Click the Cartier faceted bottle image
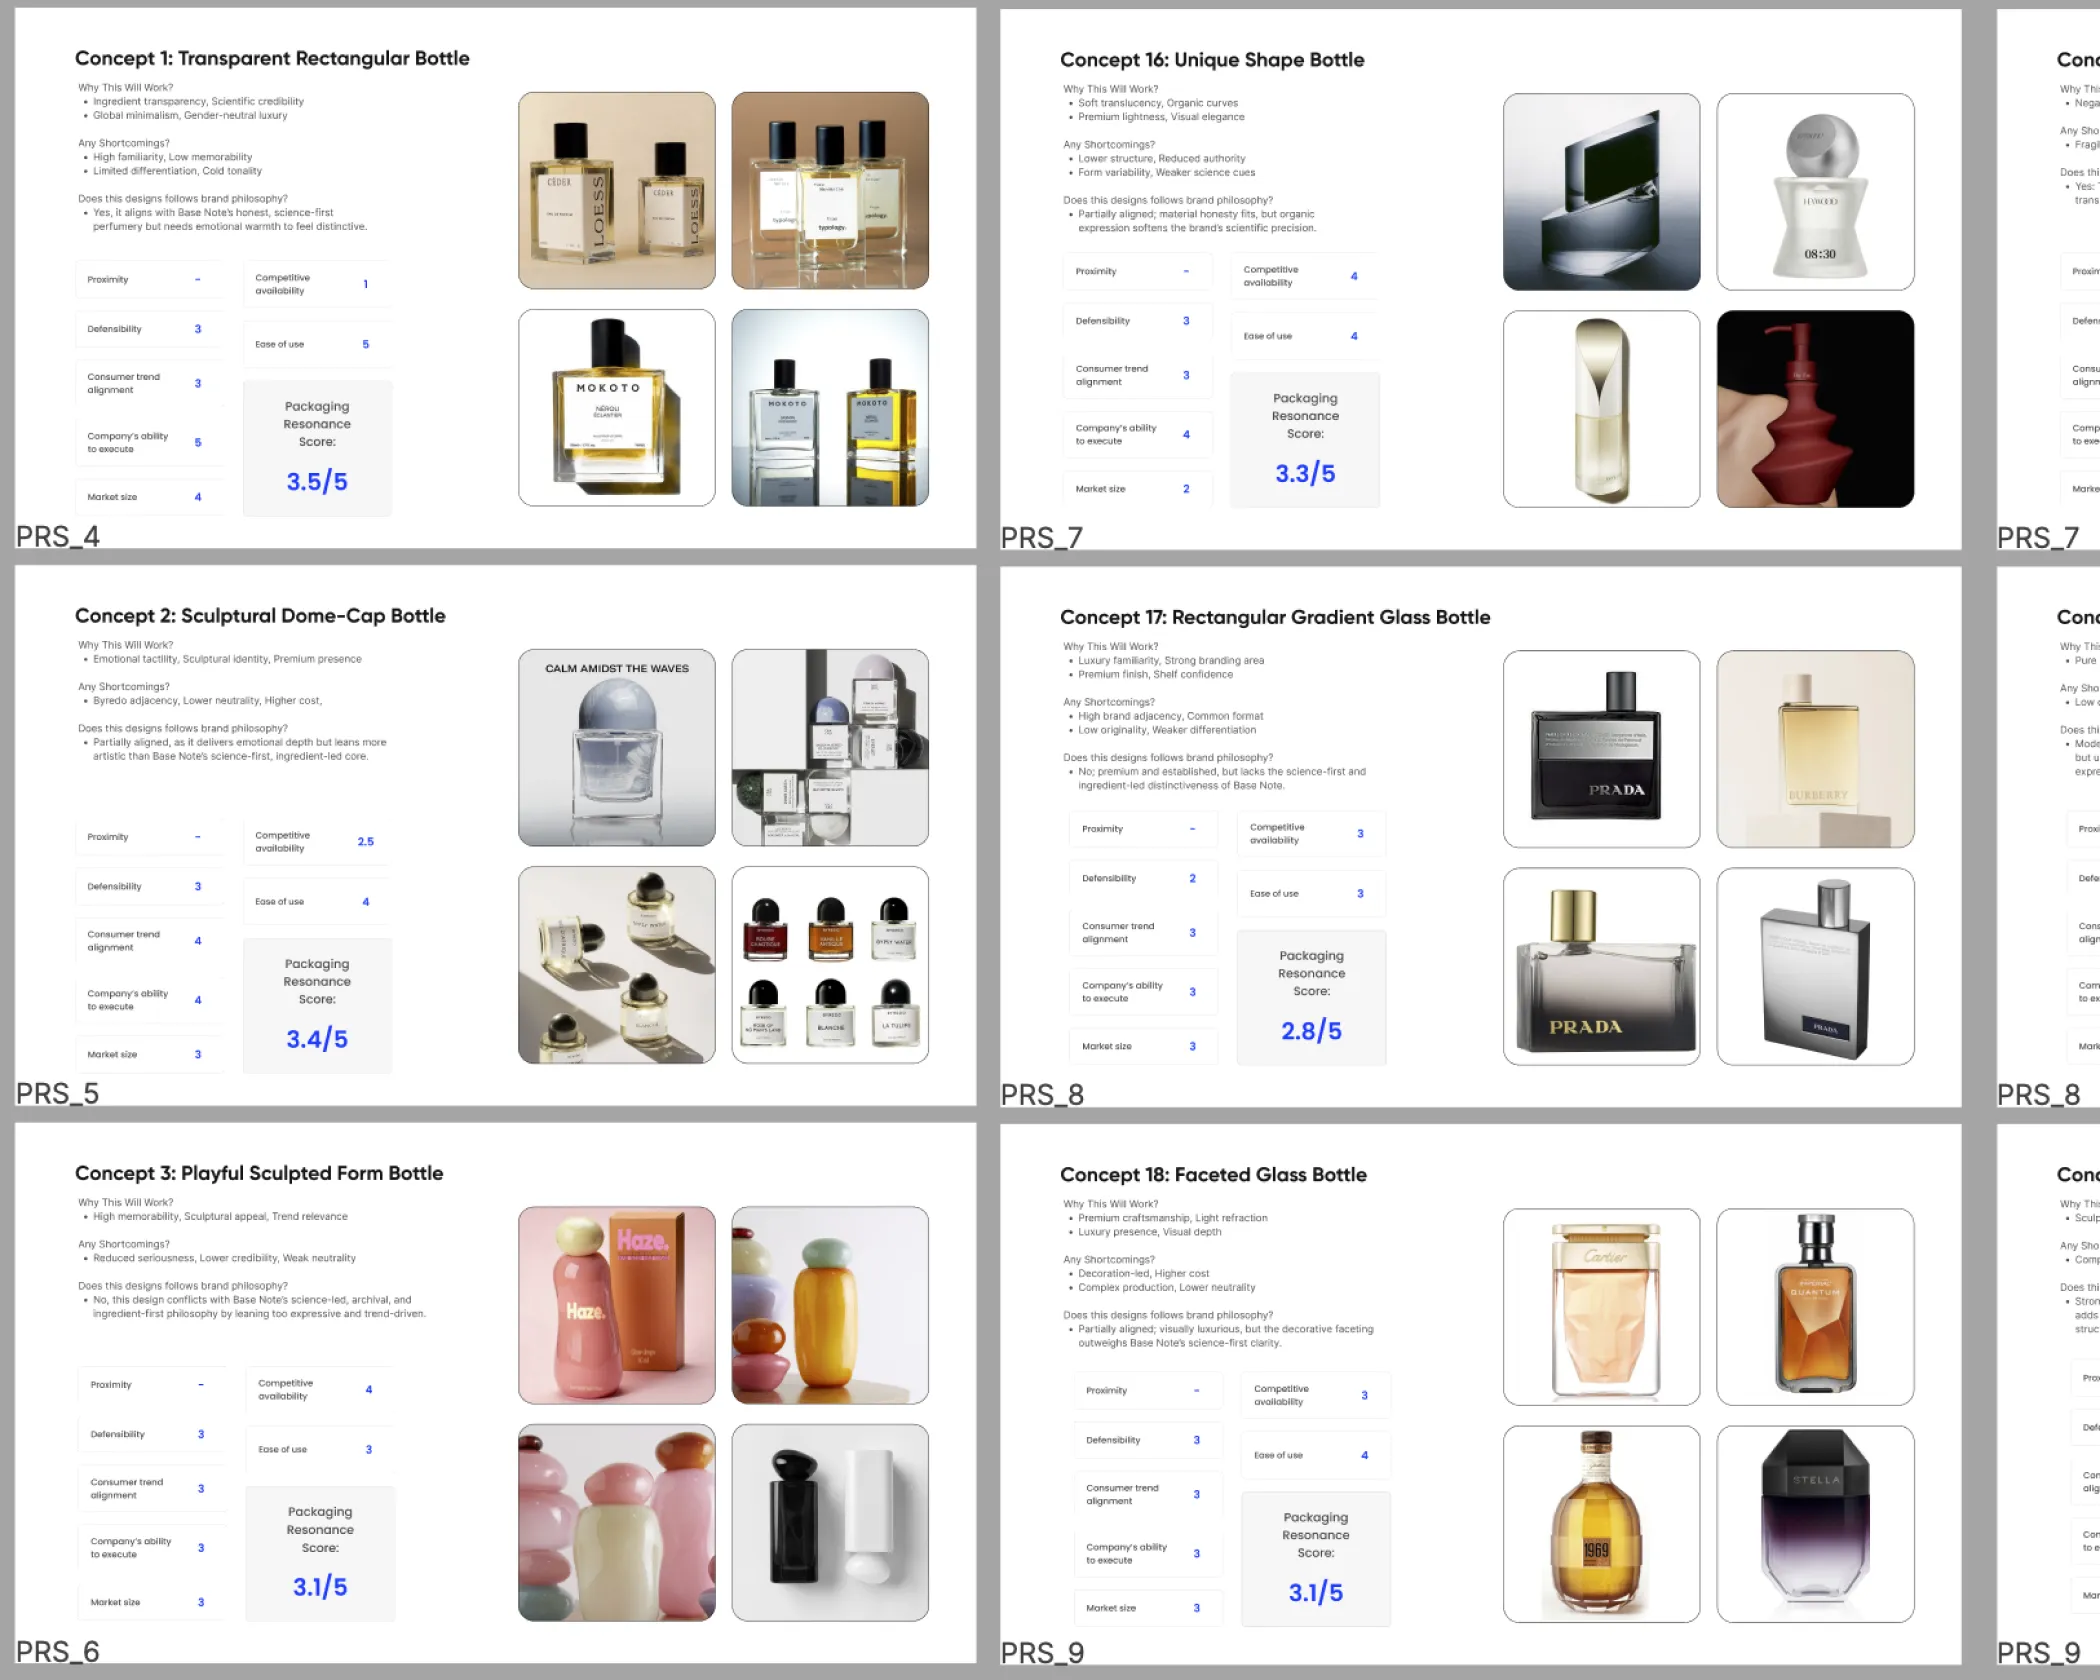 (x=1601, y=1307)
